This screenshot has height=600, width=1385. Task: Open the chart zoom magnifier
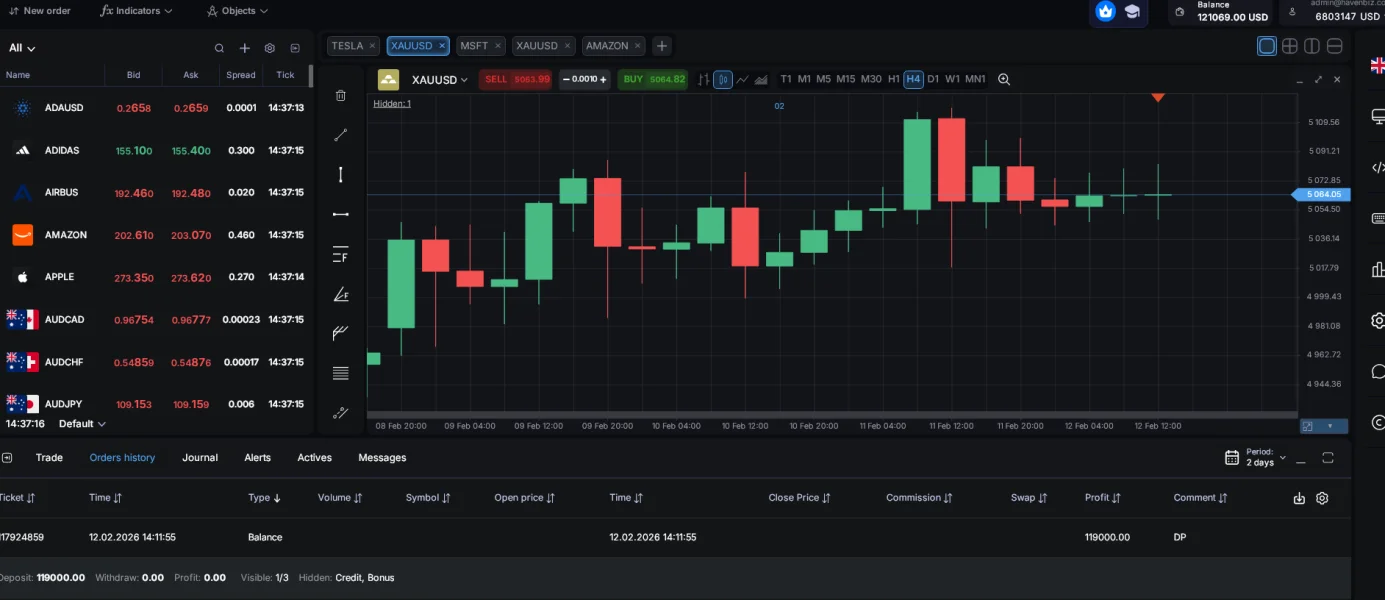click(1004, 79)
